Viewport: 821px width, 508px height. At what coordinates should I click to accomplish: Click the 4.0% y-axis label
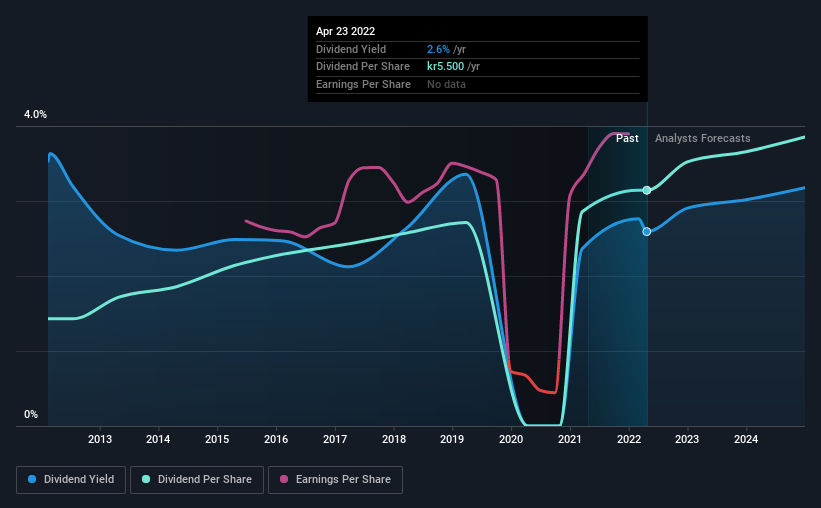(x=35, y=114)
